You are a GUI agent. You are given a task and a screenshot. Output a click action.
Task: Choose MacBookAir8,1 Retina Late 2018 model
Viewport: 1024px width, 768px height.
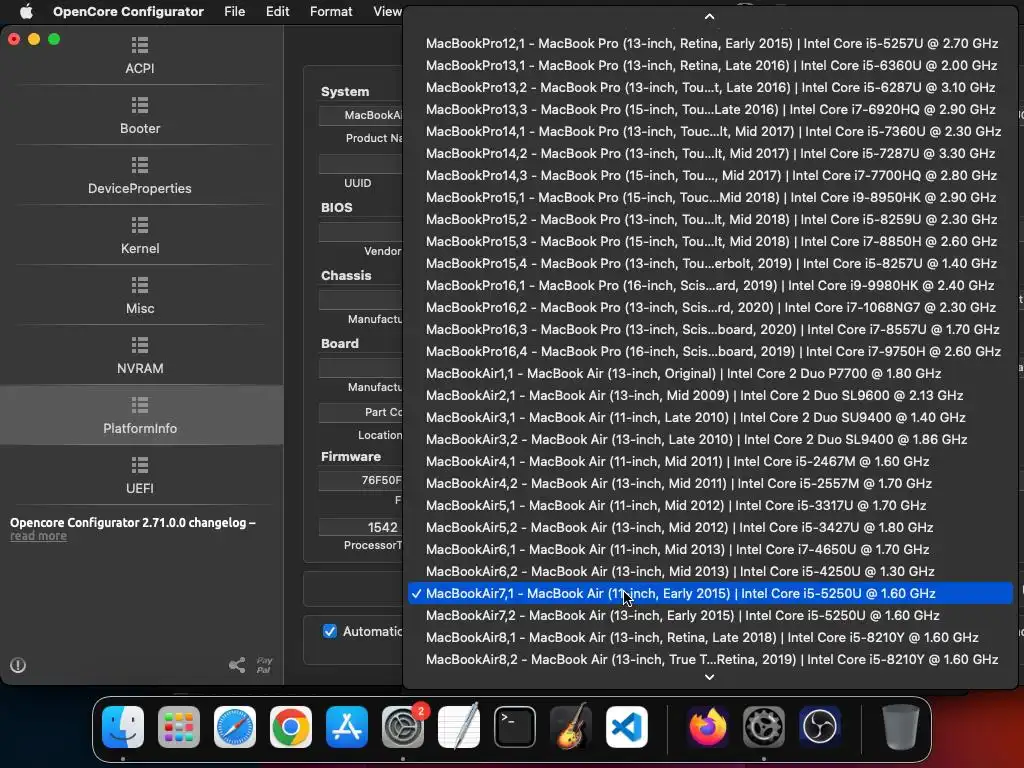click(x=710, y=637)
